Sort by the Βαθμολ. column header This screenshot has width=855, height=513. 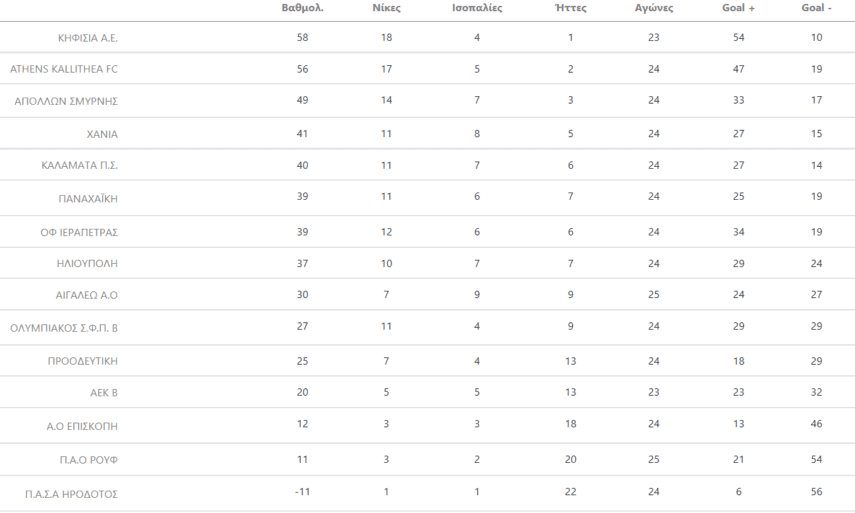tap(302, 8)
